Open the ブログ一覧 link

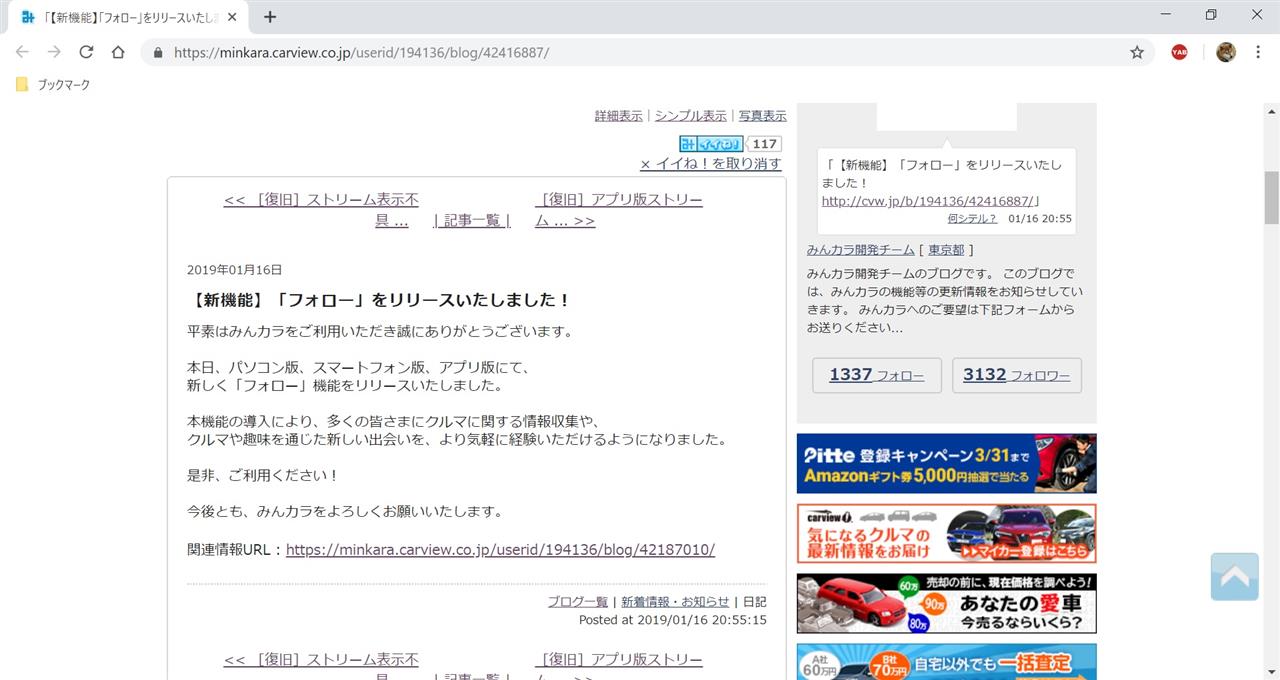pyautogui.click(x=577, y=602)
